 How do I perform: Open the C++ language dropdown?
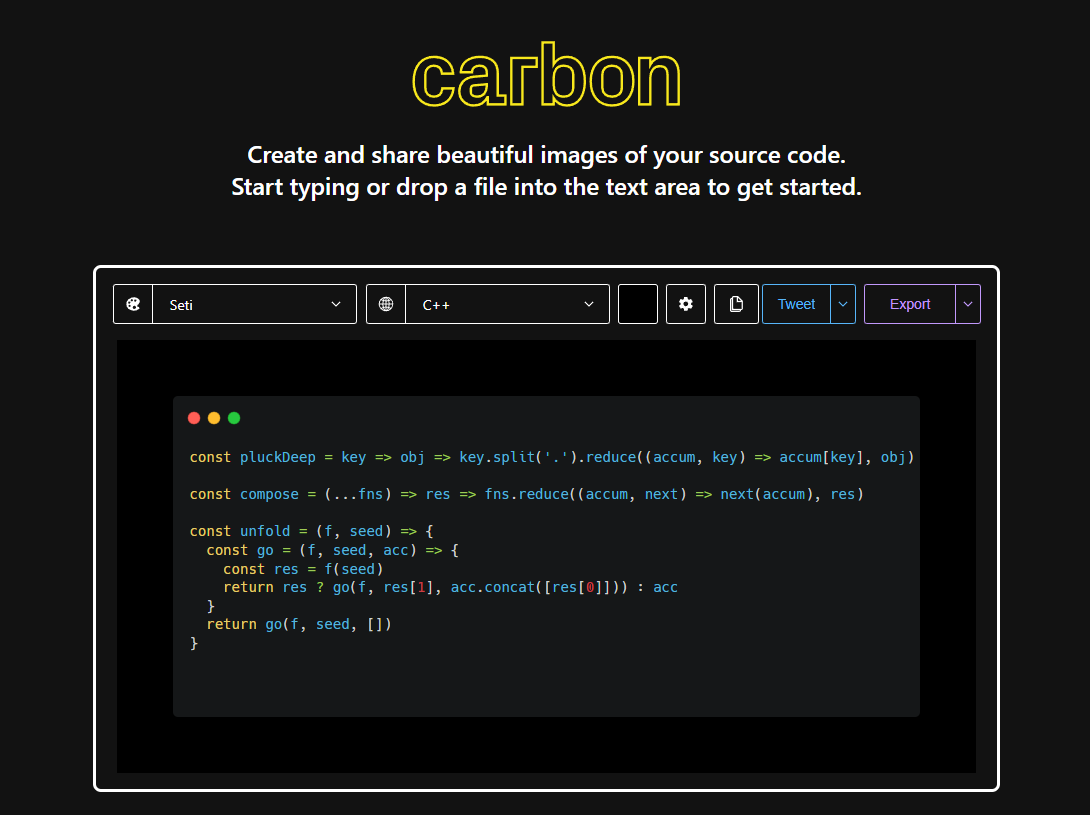pyautogui.click(x=507, y=304)
